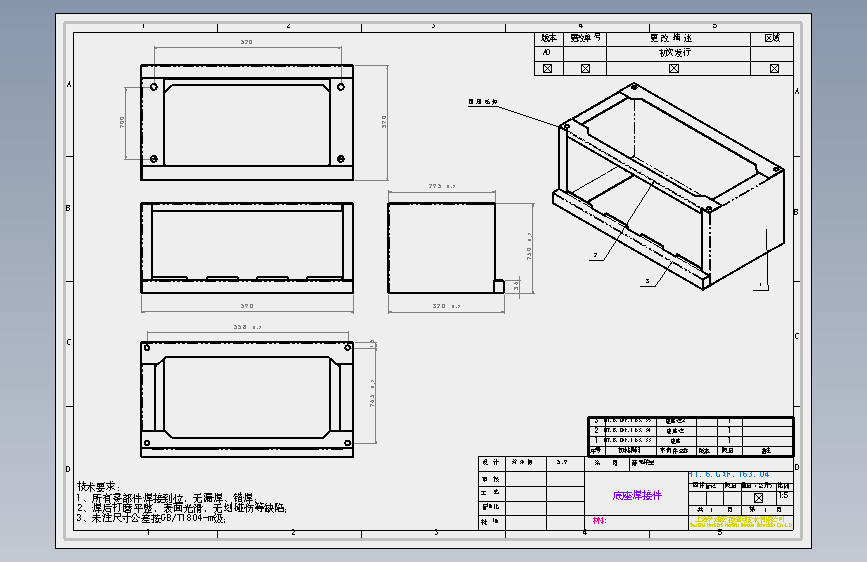The width and height of the screenshot is (867, 562).
Task: Select the 技术要求 heading
Action: tap(98, 486)
